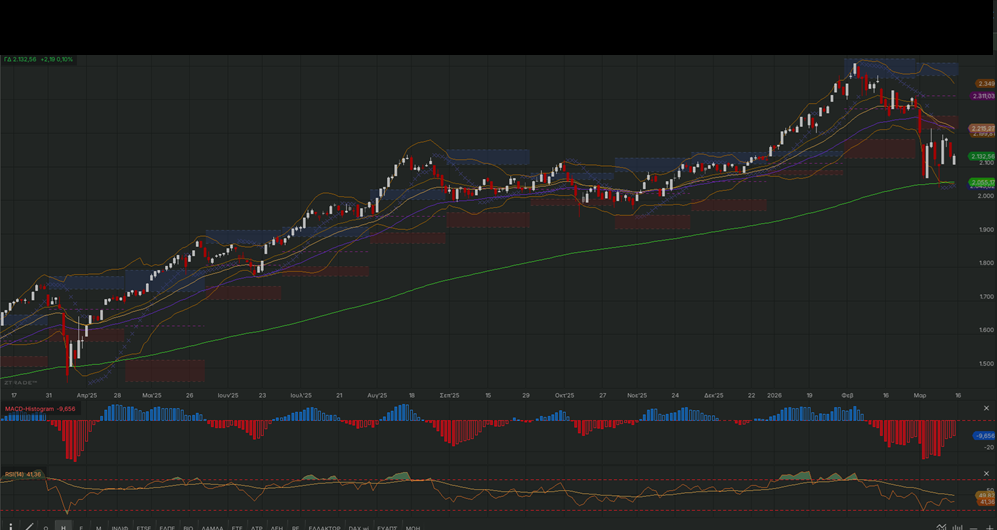The height and width of the screenshot is (530, 997).
Task: Click the MACD-Histogram -9,656 label
Action: pyautogui.click(x=40, y=409)
